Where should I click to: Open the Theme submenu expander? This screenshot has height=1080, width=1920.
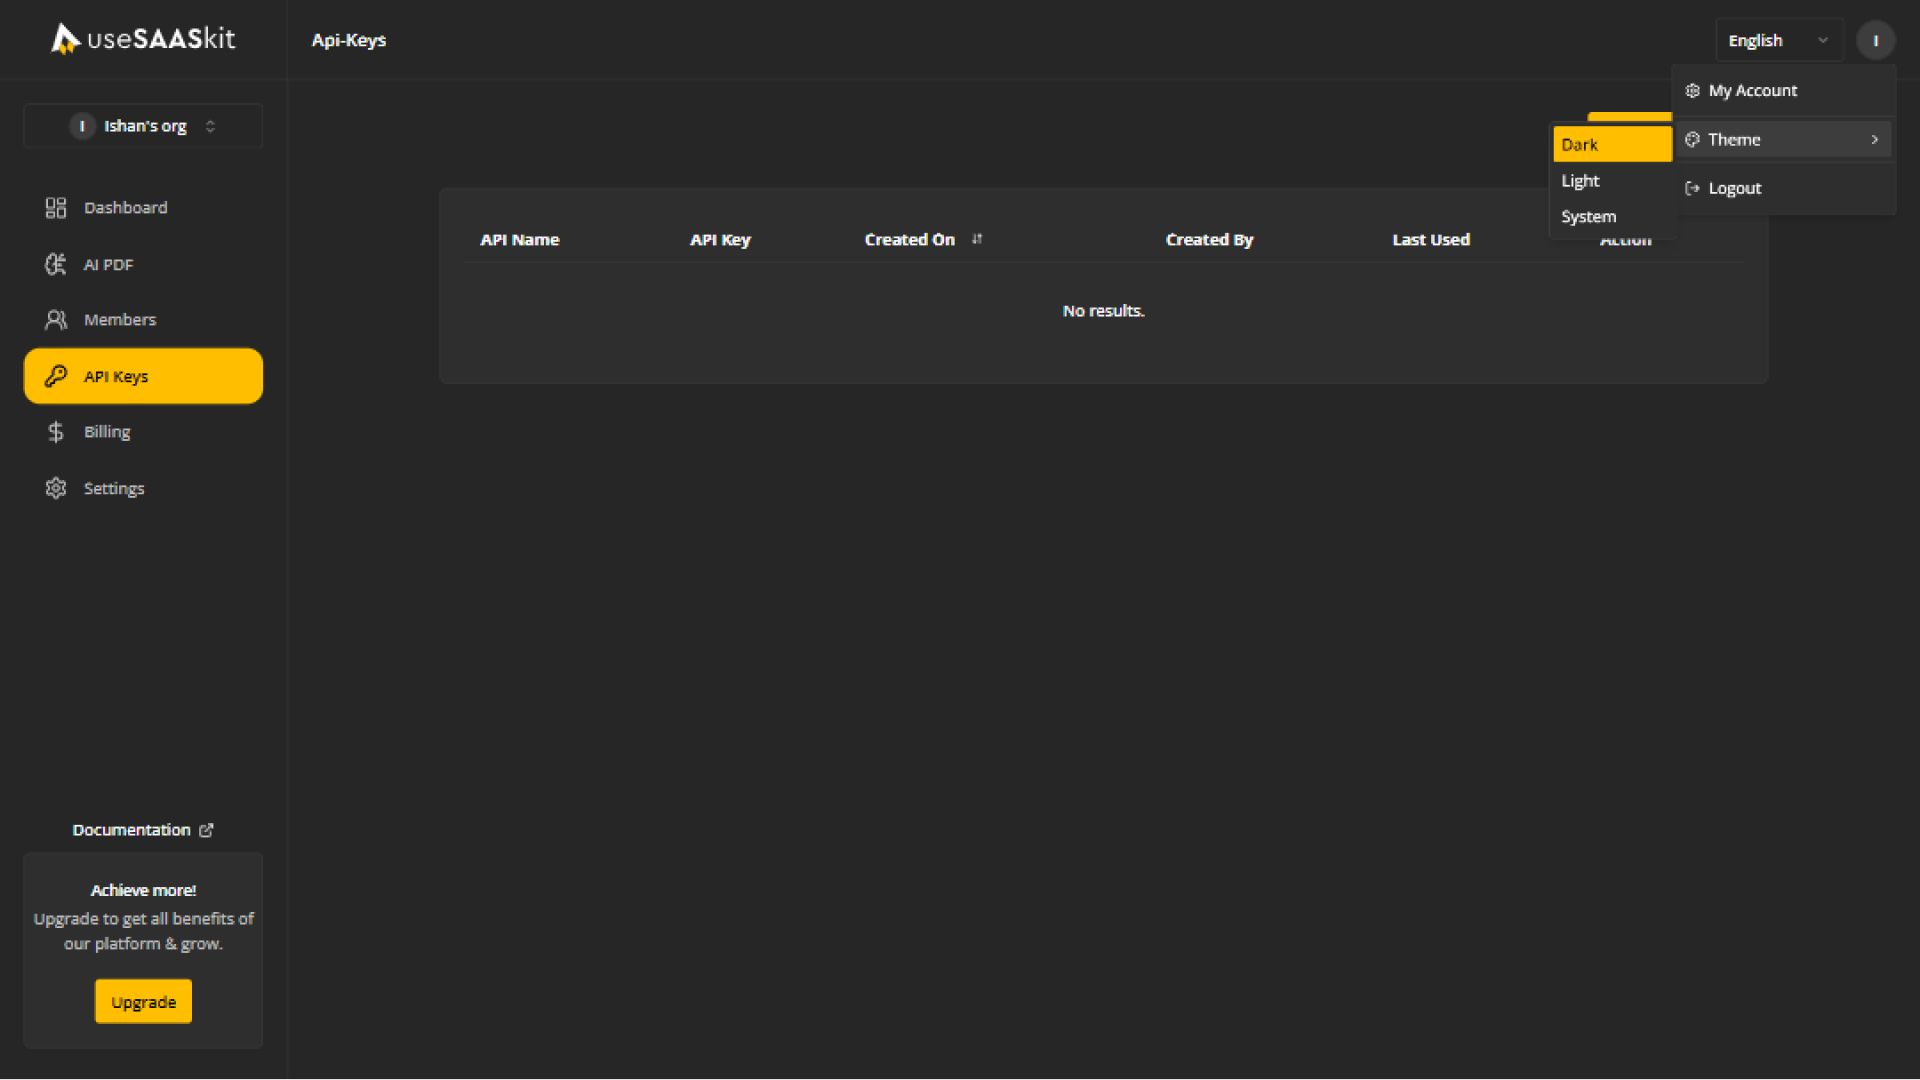[1876, 138]
